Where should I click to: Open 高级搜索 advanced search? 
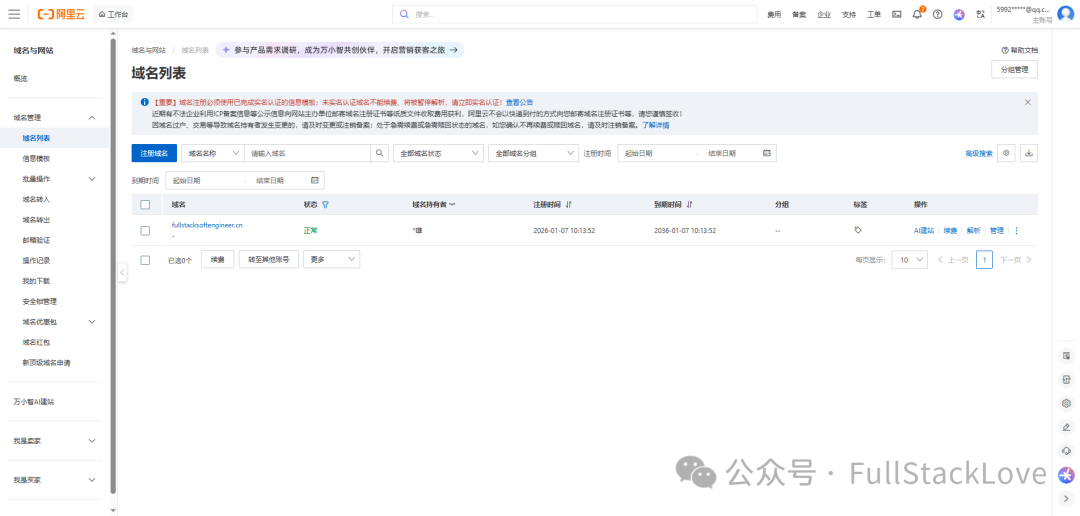pos(979,154)
